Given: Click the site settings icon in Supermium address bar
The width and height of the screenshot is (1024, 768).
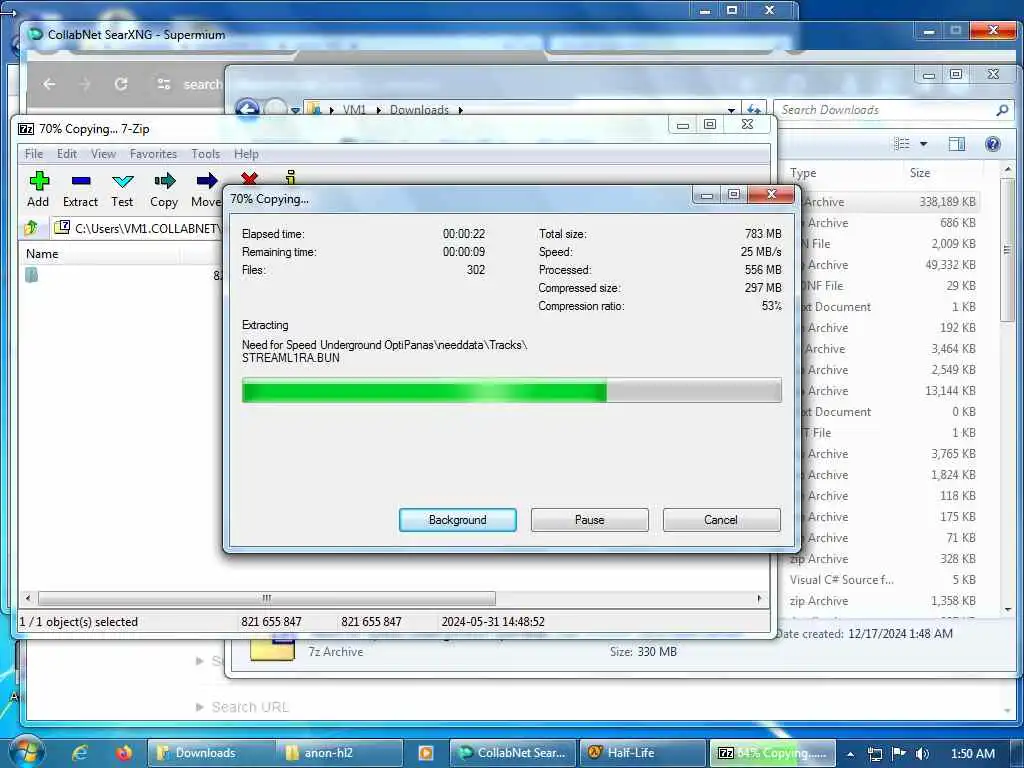Looking at the screenshot, I should coord(163,84).
